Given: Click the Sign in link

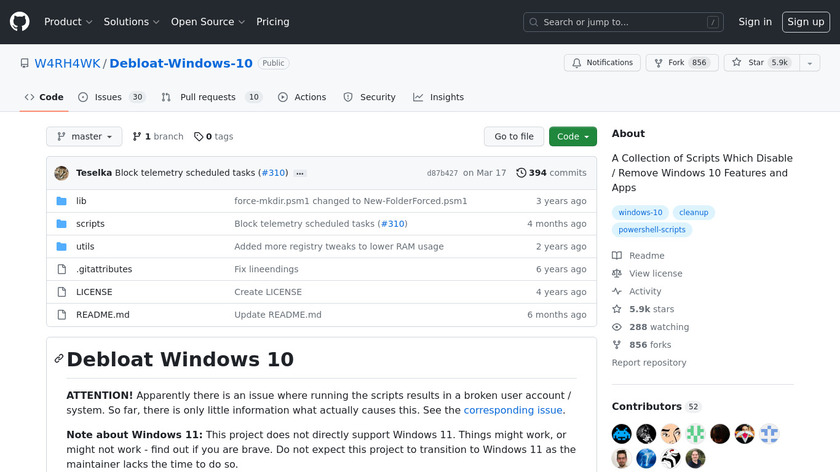Looking at the screenshot, I should coord(755,22).
